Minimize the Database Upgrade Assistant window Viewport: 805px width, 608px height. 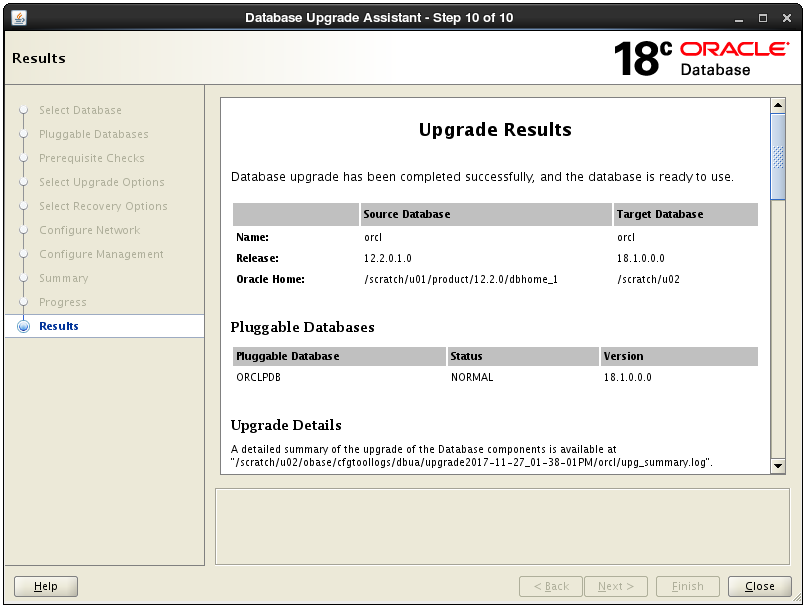click(739, 18)
